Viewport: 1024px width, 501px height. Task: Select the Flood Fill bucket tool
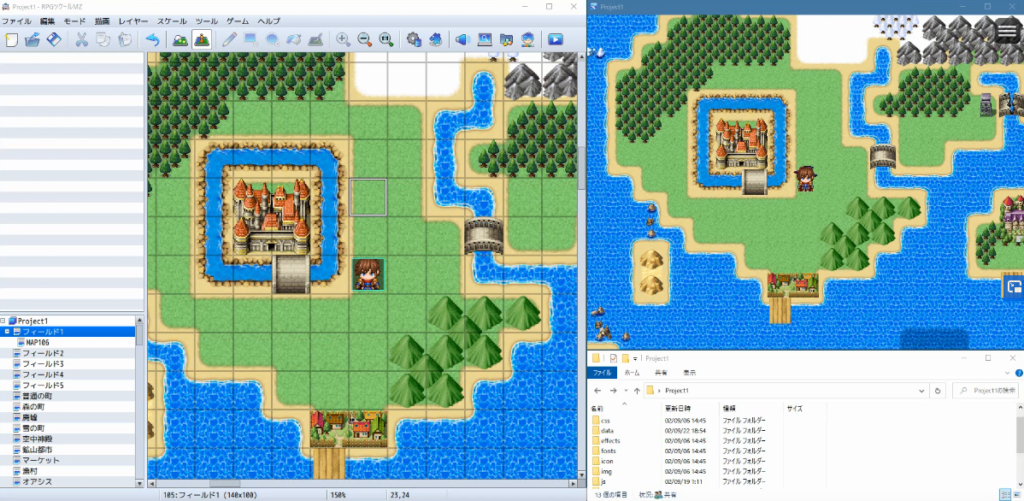point(294,40)
